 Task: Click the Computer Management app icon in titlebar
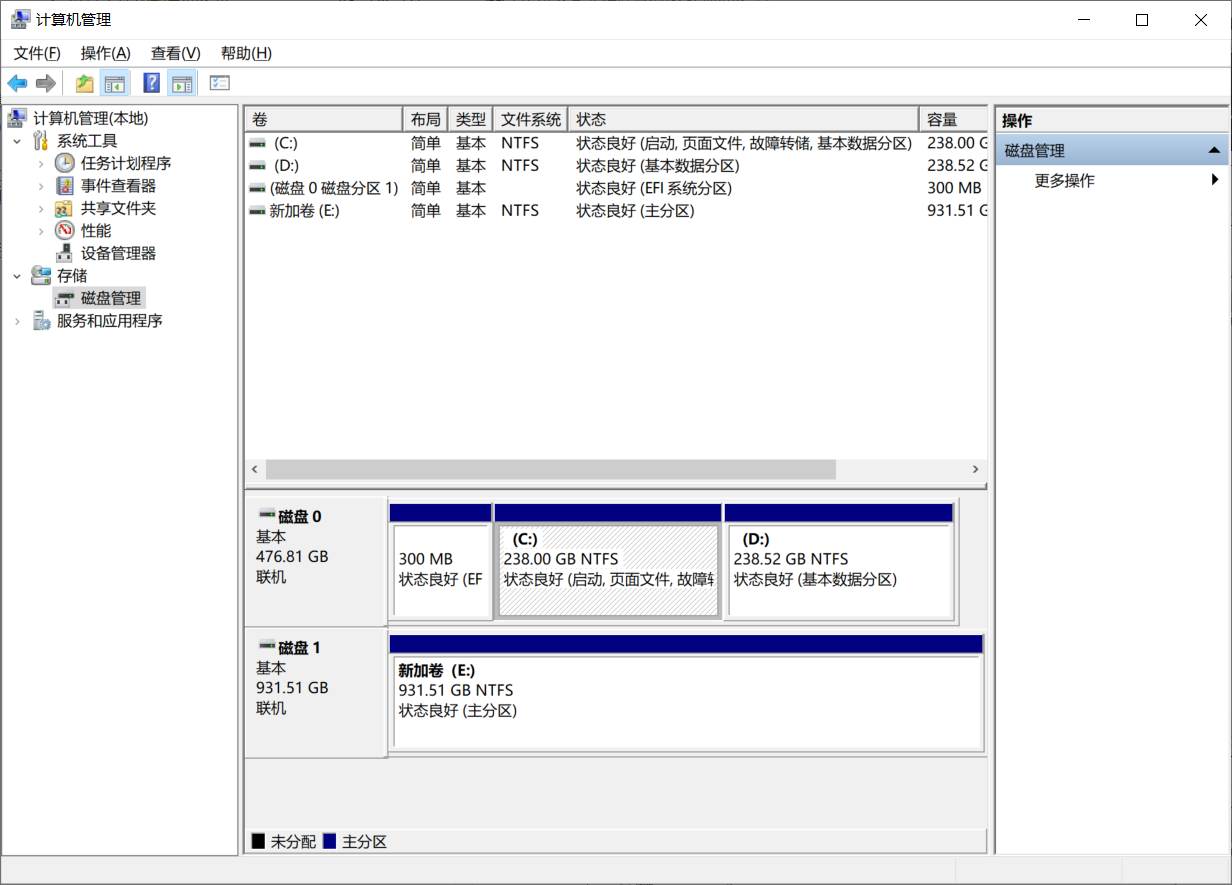[17, 18]
